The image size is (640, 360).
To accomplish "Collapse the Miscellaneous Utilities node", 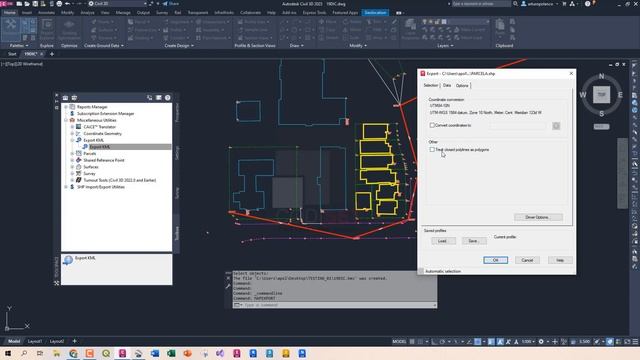I will (66, 120).
